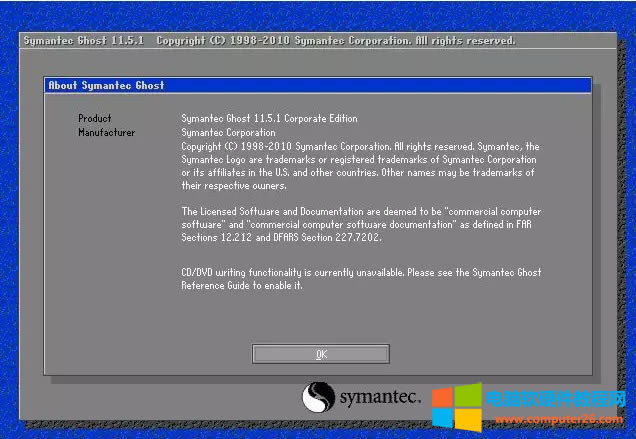The width and height of the screenshot is (636, 439).
Task: Click 'Symantec Ghost 11.5.1 Corporate Edition' text
Action: (x=269, y=118)
